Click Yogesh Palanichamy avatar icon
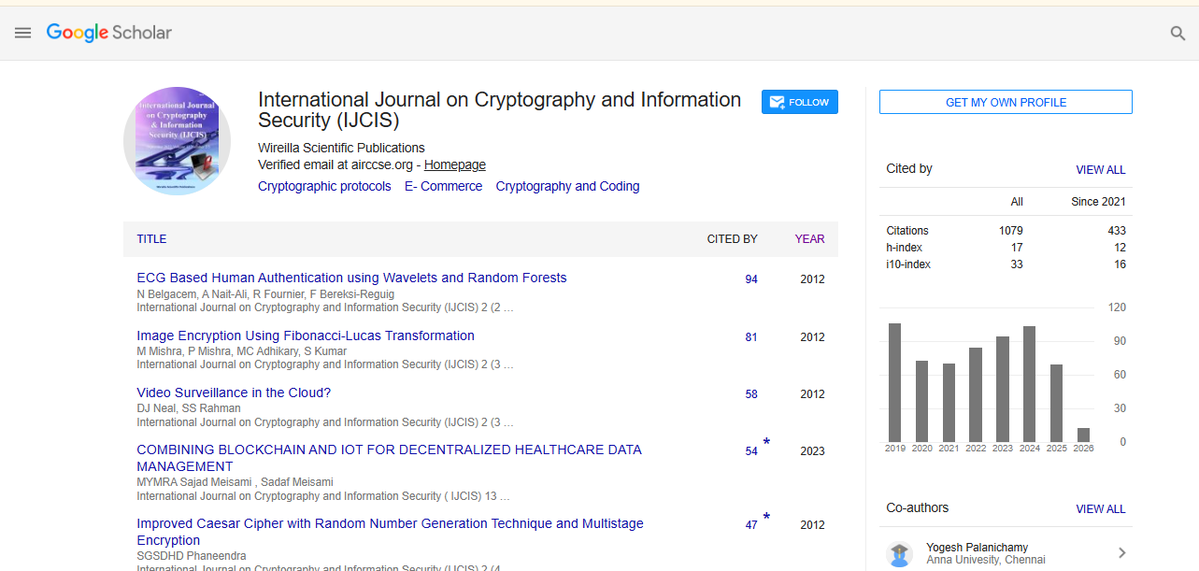 899,553
